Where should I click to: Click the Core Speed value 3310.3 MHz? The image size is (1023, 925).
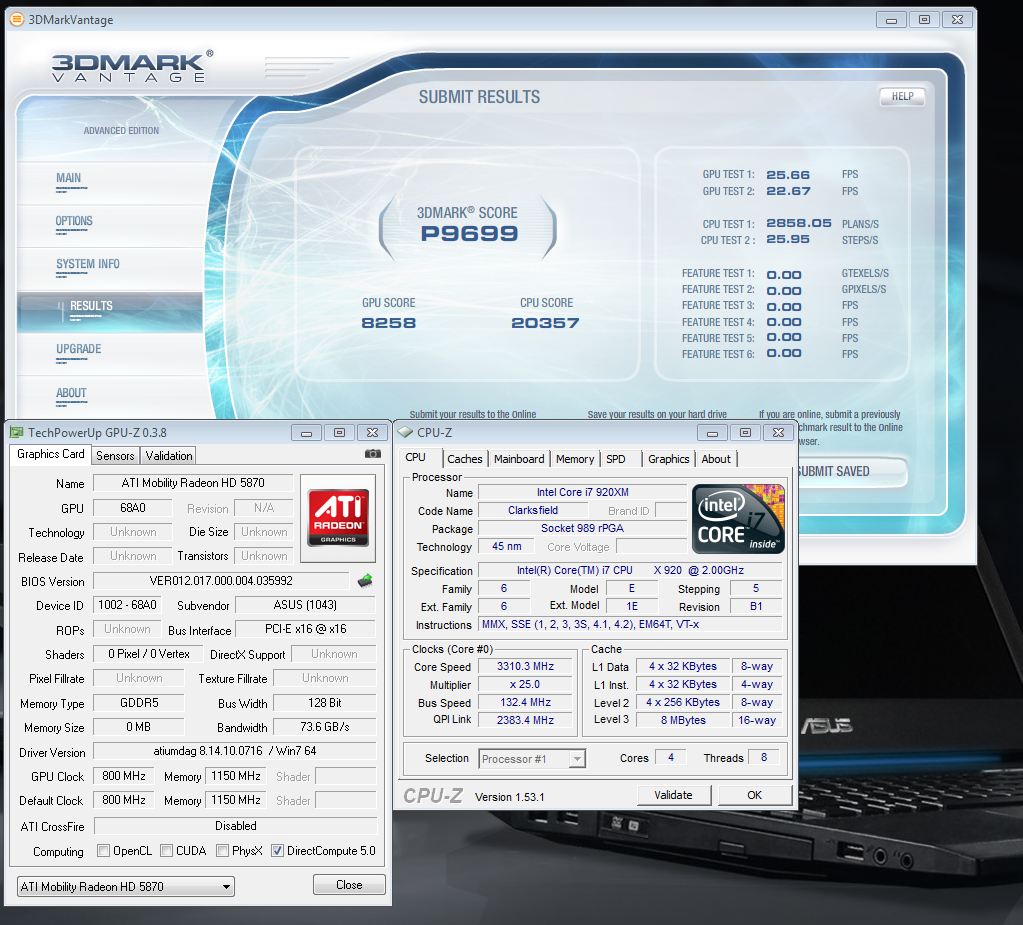coord(525,667)
